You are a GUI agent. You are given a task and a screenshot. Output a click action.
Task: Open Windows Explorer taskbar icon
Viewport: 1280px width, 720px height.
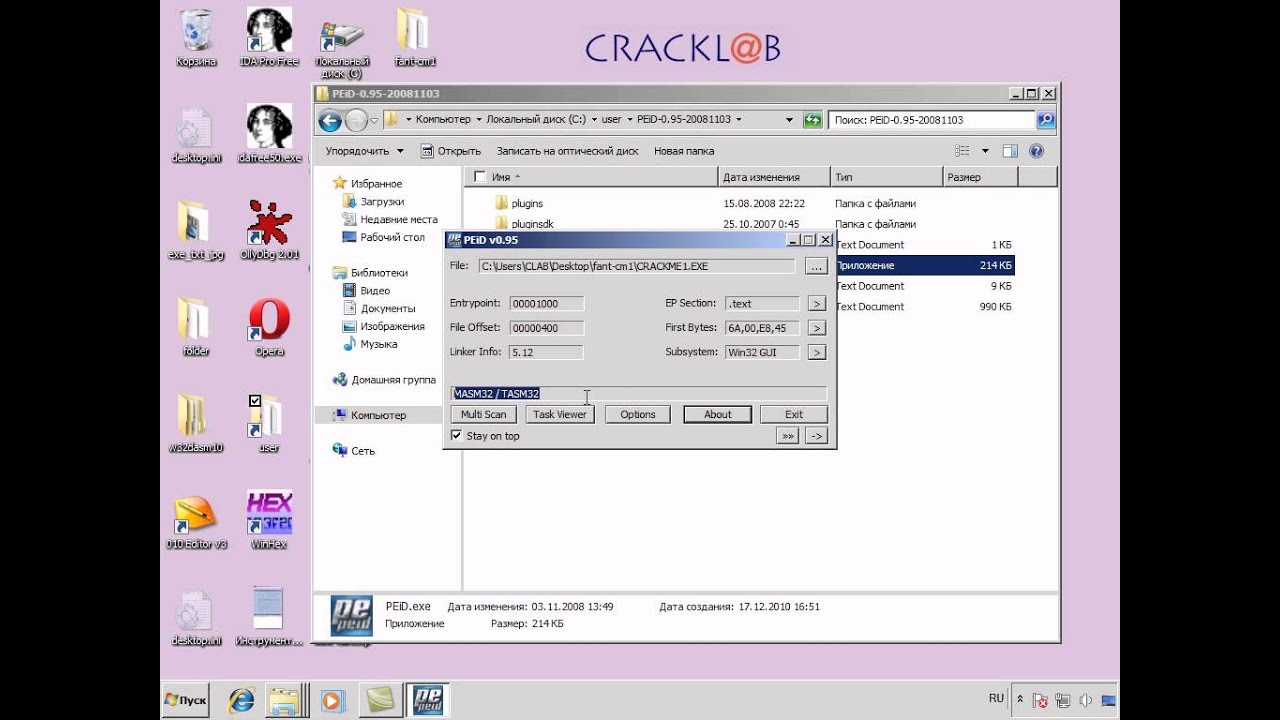pos(285,700)
